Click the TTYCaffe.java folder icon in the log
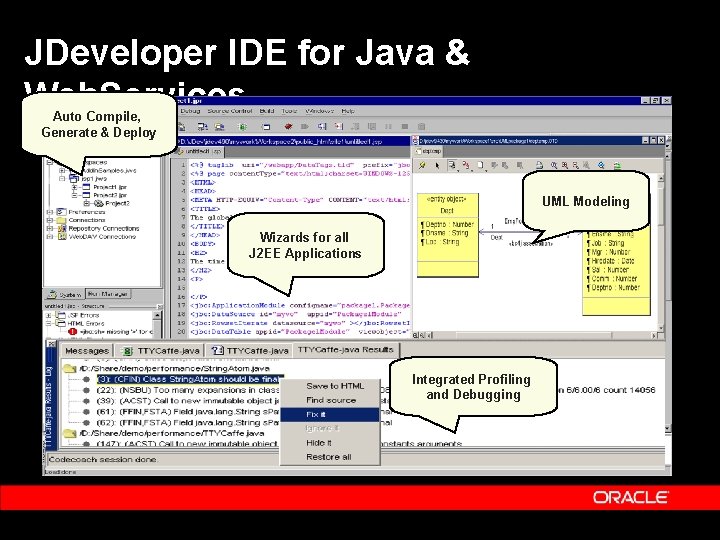 coord(70,433)
